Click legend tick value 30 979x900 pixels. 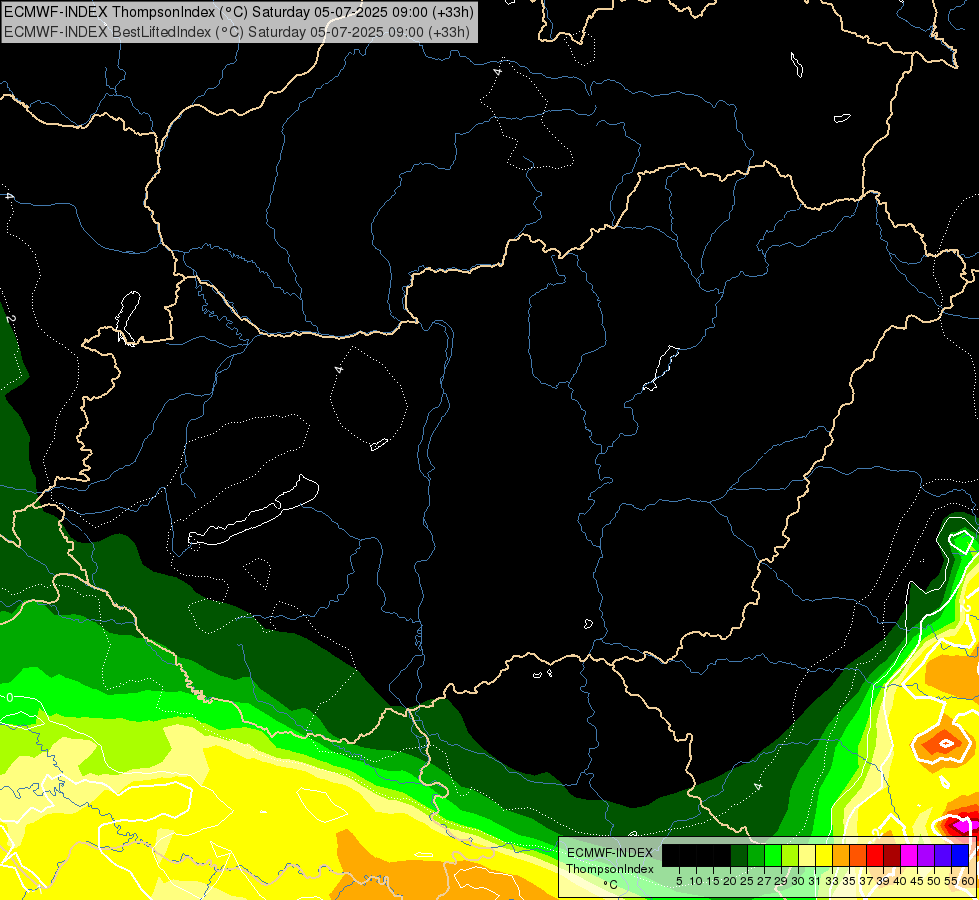click(x=798, y=881)
